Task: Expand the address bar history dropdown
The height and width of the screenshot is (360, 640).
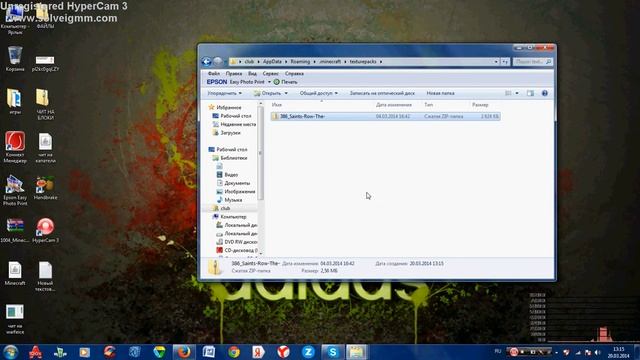Action: pyautogui.click(x=496, y=62)
